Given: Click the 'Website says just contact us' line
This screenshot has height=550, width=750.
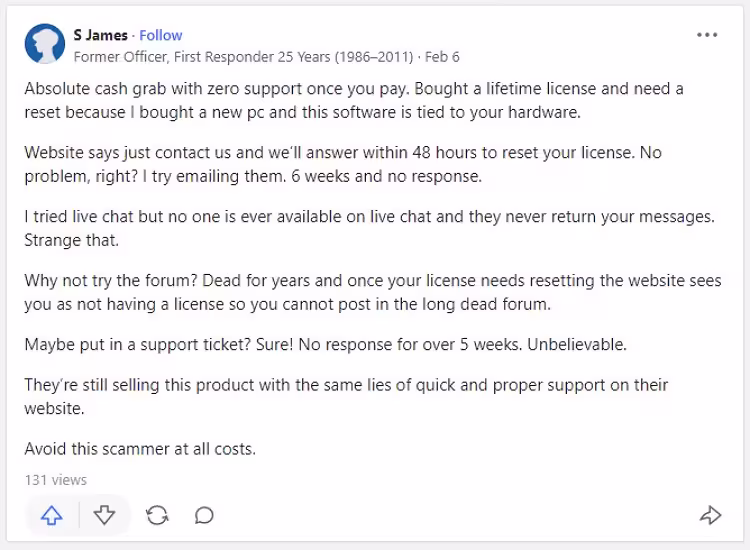Looking at the screenshot, I should coord(340,153).
